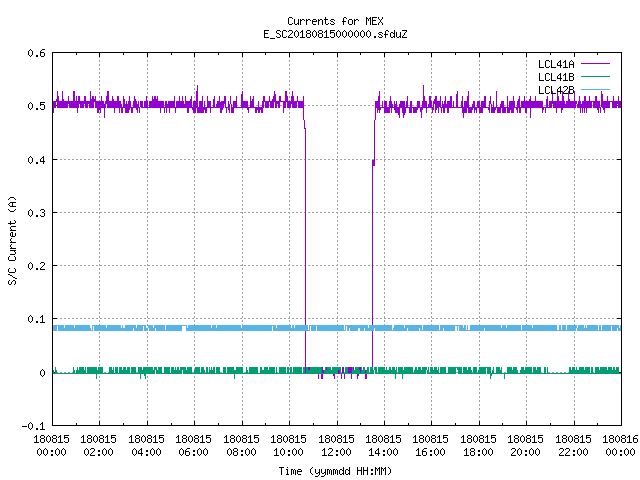Click the x-axis label 'Time (yymmdd HH:MM)'

click(335, 471)
